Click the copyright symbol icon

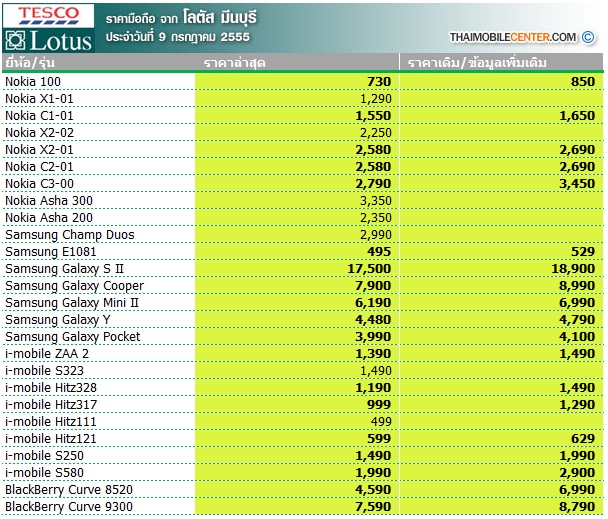(x=588, y=37)
